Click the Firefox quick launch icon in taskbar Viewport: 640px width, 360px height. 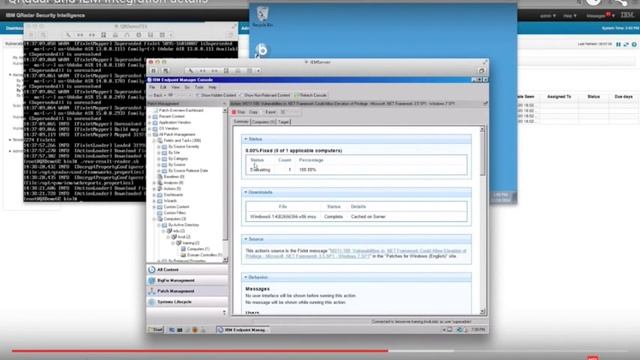[x=195, y=330]
